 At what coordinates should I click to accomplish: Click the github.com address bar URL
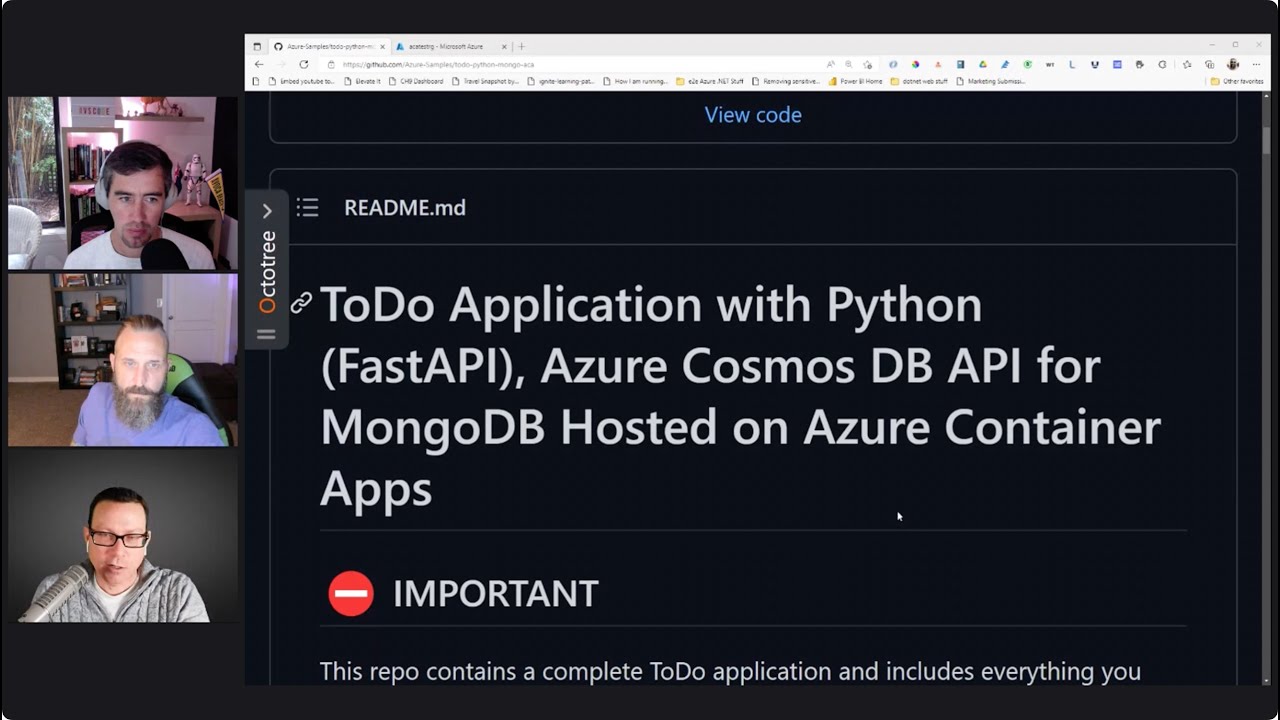[438, 64]
